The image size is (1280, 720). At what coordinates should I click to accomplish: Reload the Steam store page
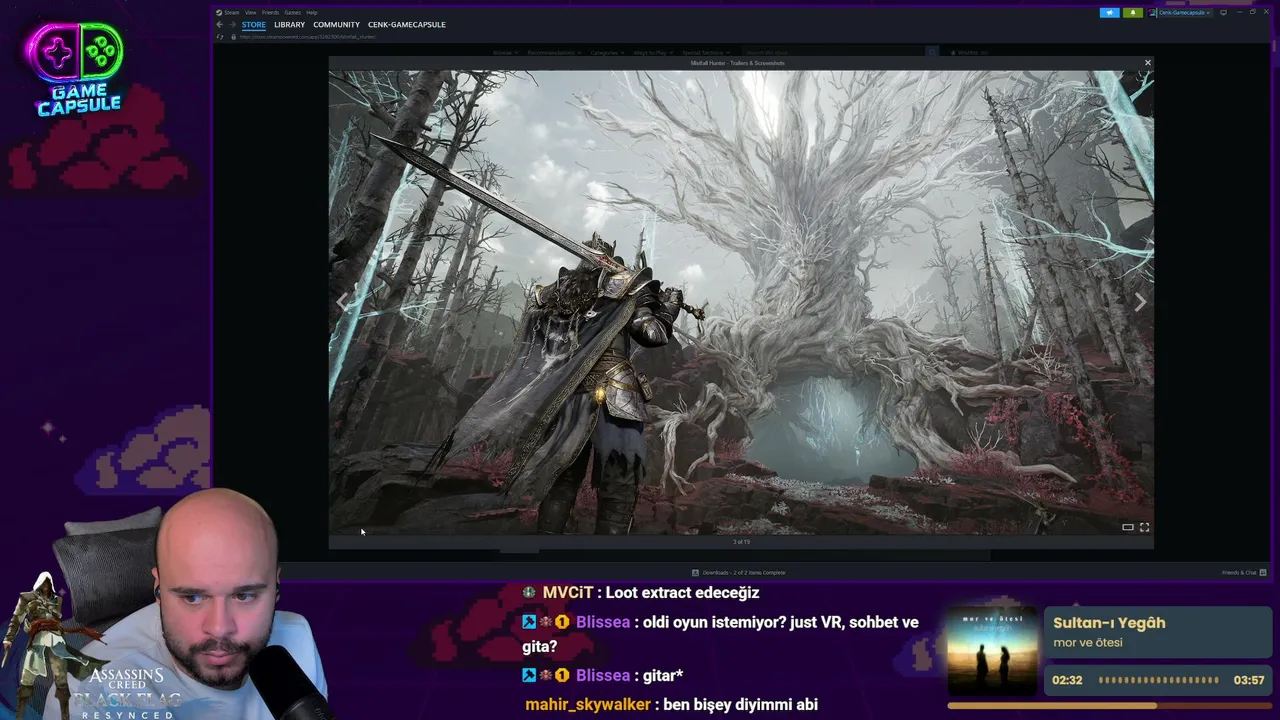pyautogui.click(x=221, y=37)
